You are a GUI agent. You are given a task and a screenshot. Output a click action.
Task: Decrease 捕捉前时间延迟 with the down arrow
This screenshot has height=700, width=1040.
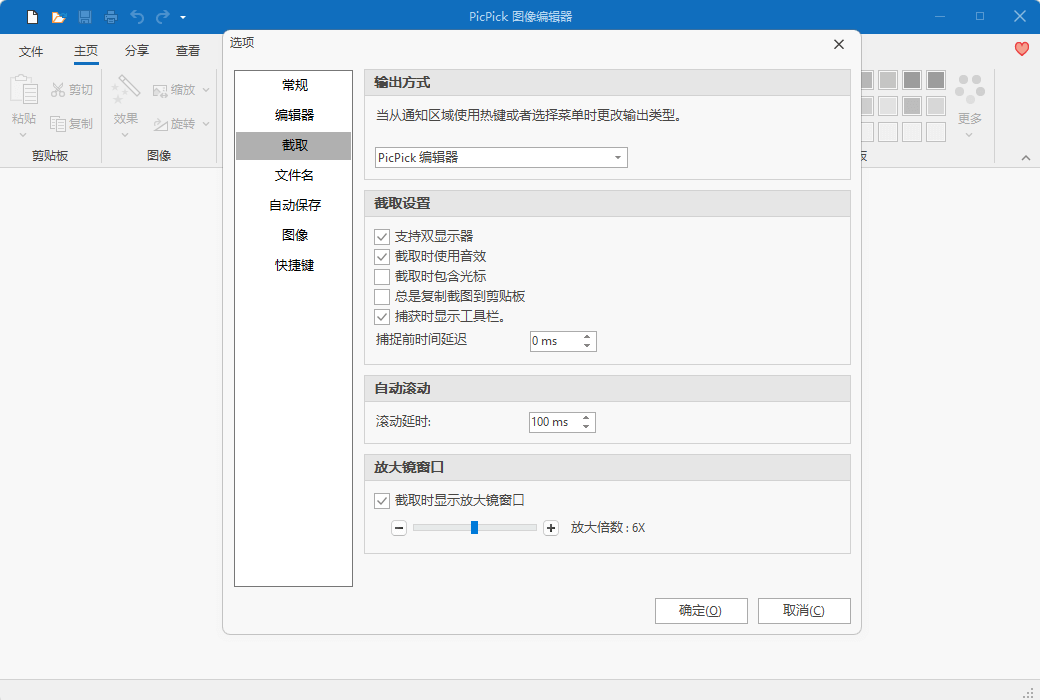587,346
